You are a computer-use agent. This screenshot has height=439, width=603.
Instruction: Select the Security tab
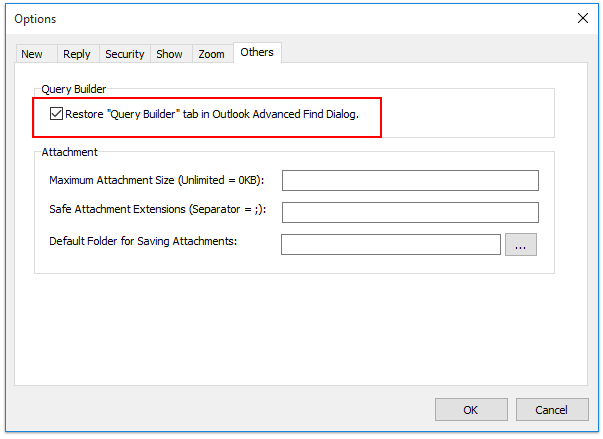(125, 54)
